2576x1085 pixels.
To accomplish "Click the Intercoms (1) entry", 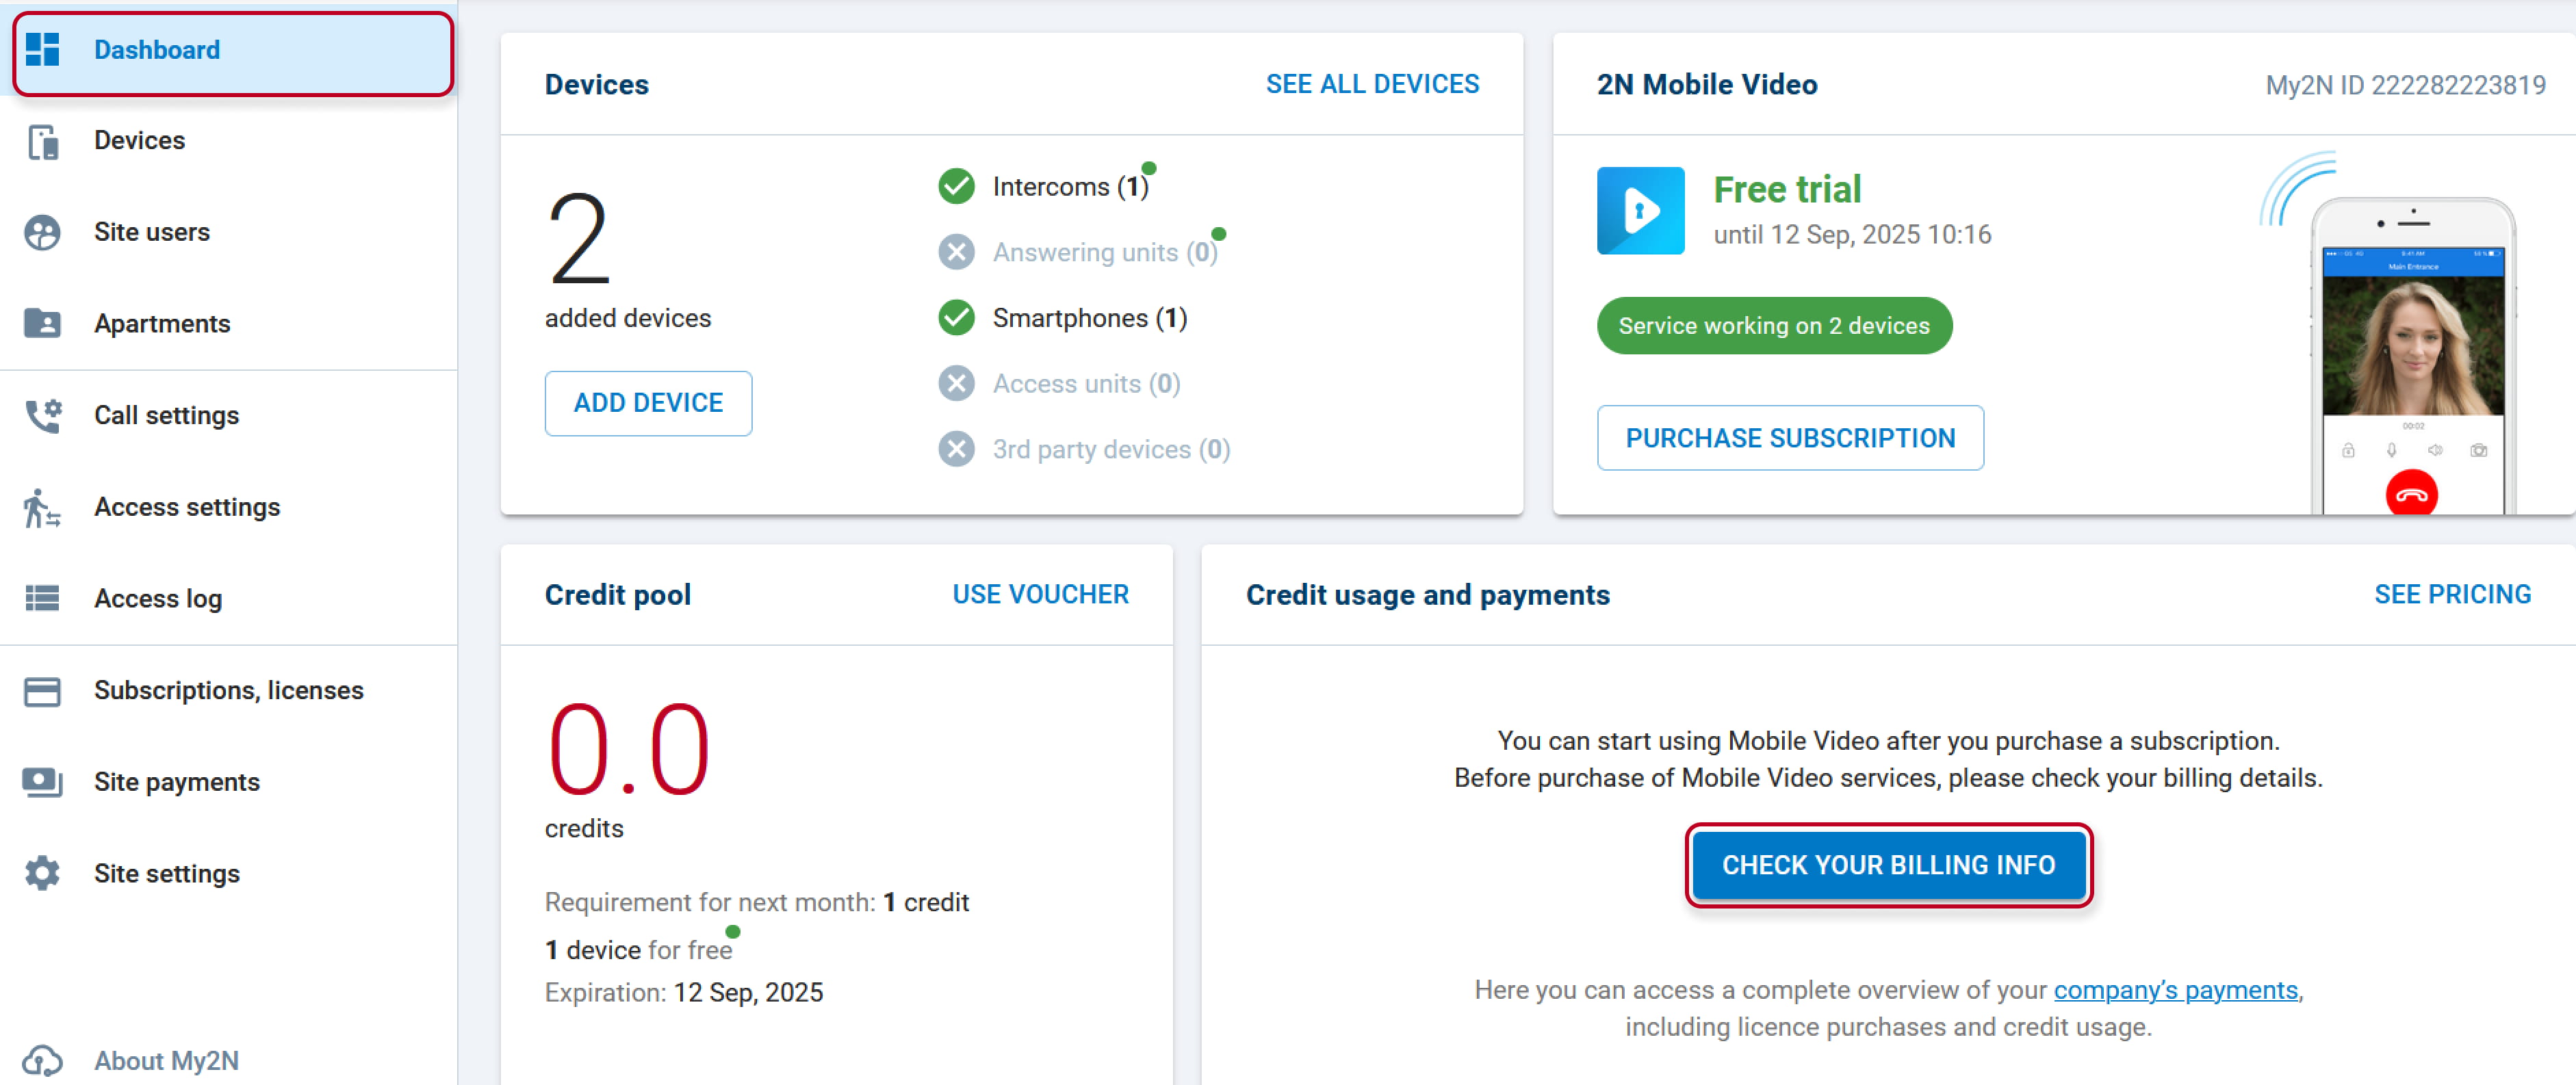I will click(x=1071, y=187).
